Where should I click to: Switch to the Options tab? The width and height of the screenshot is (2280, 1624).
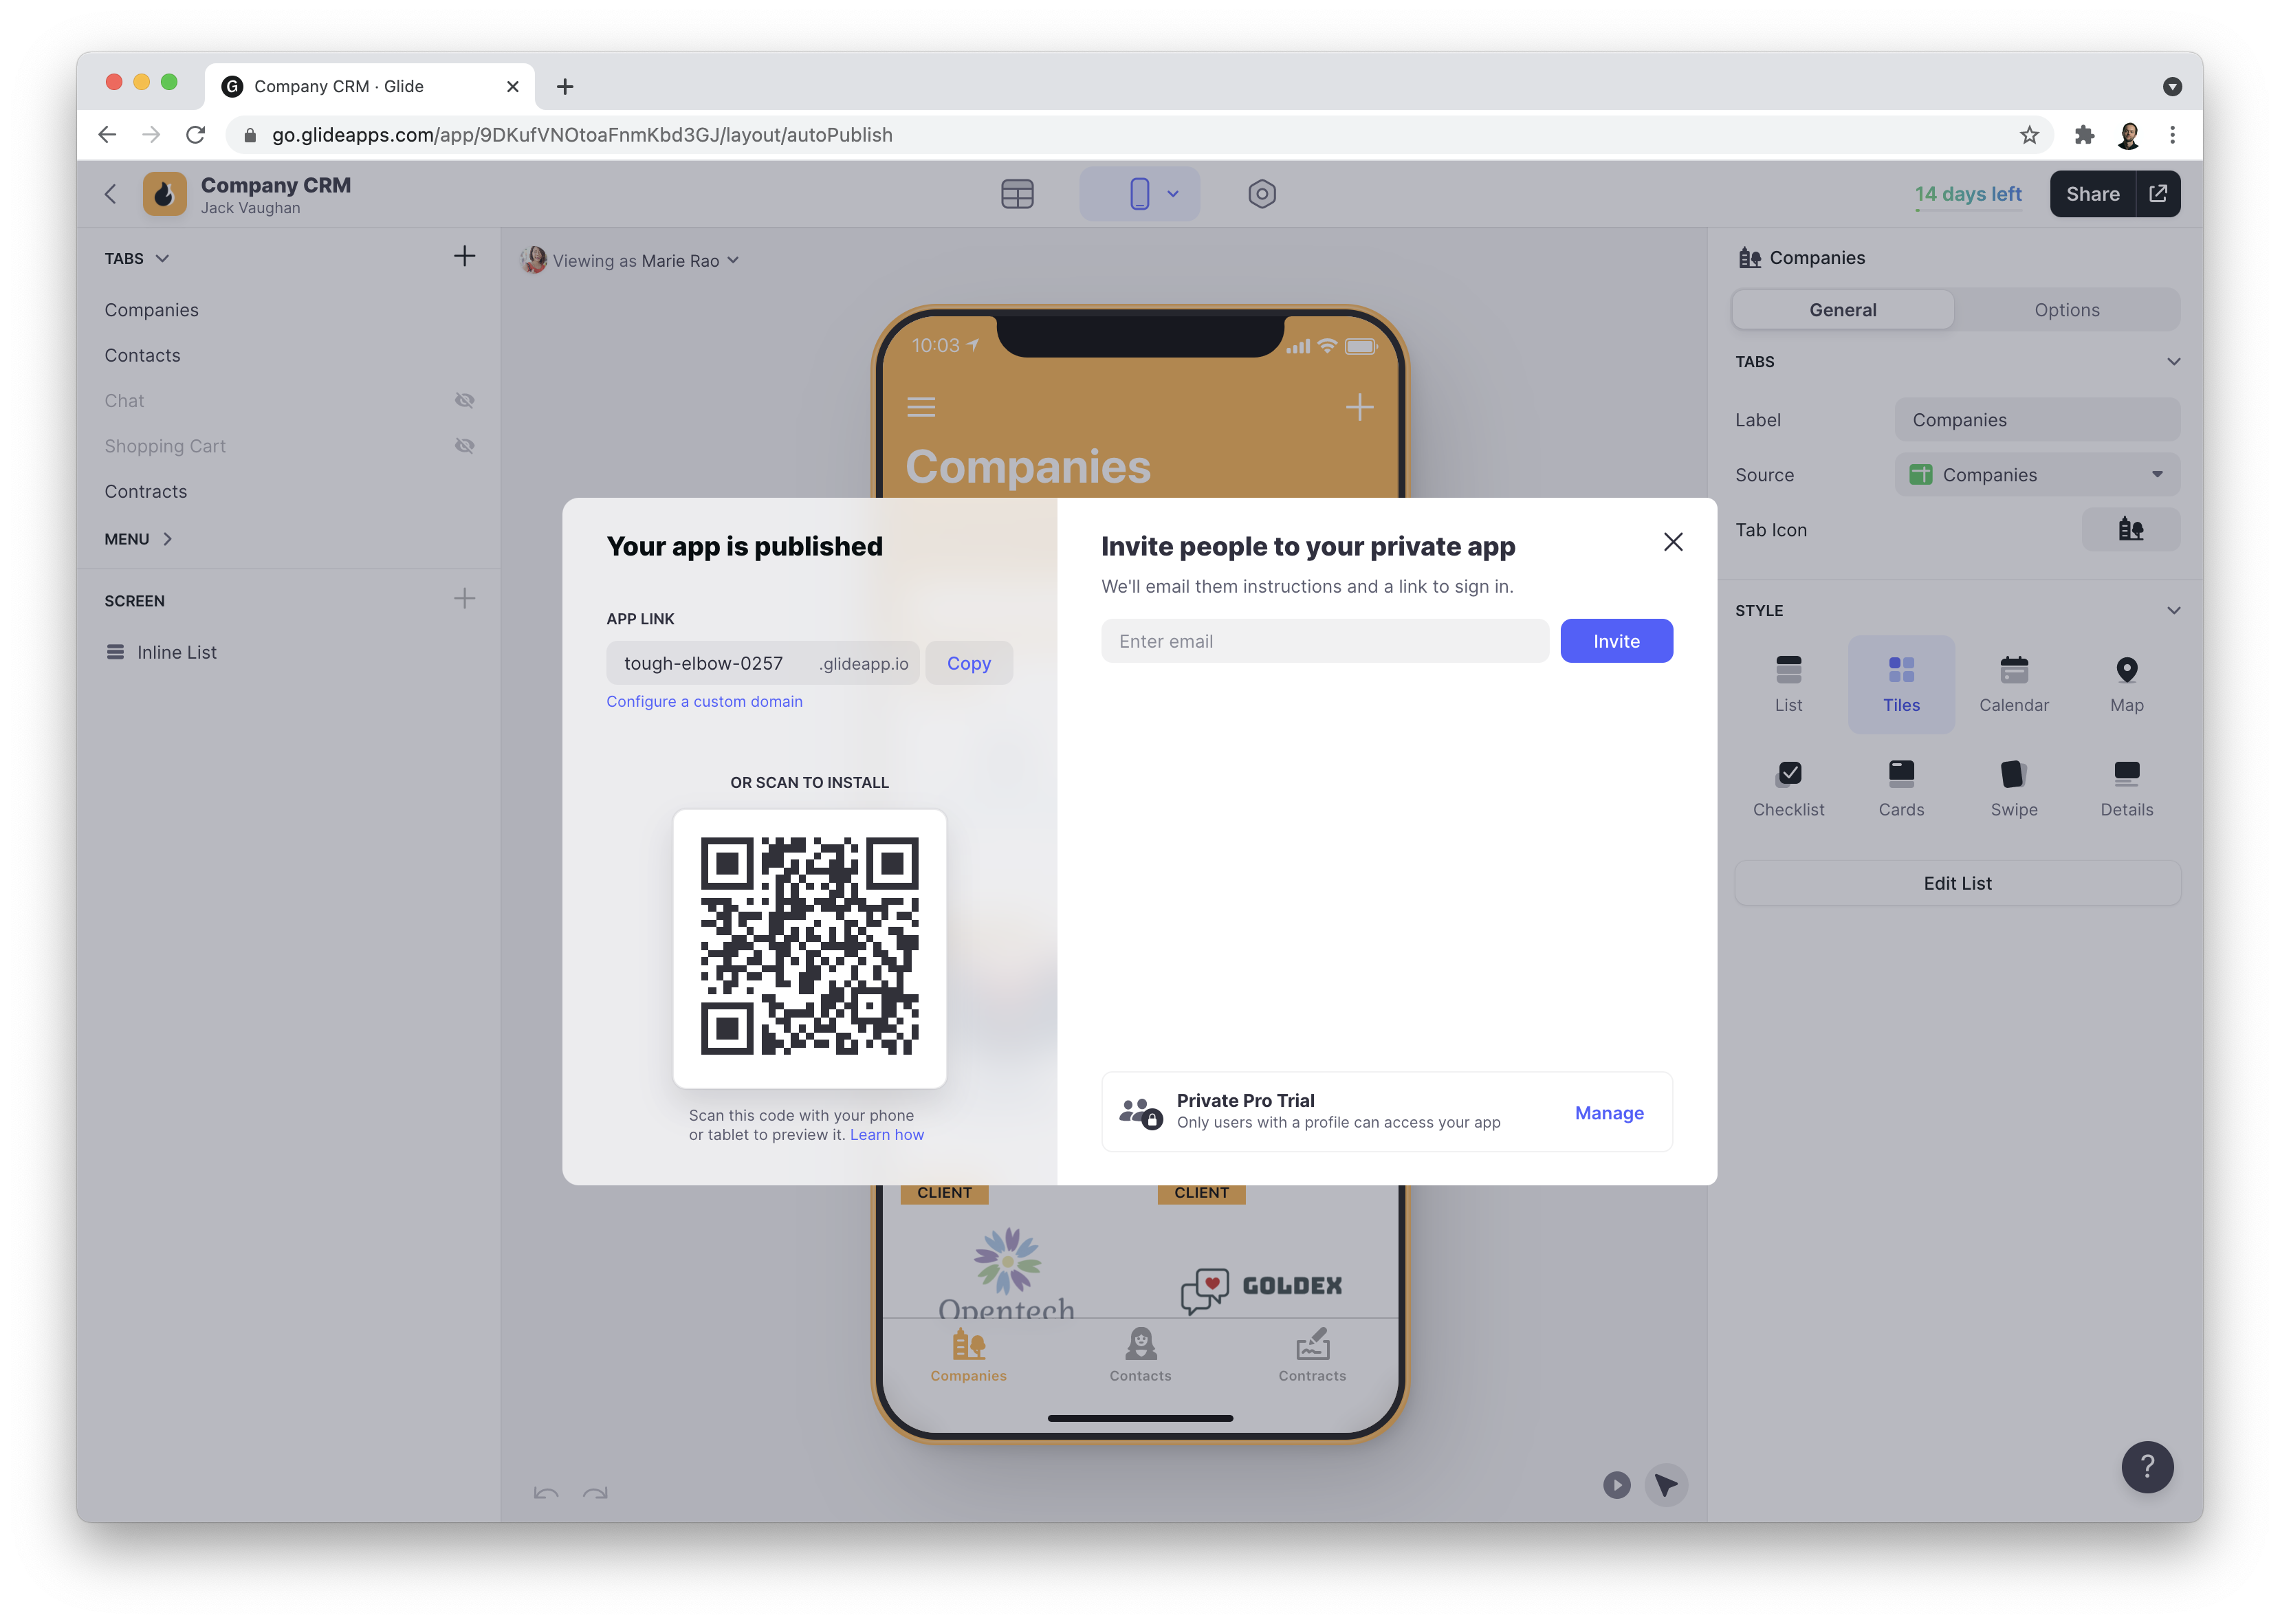point(2066,310)
